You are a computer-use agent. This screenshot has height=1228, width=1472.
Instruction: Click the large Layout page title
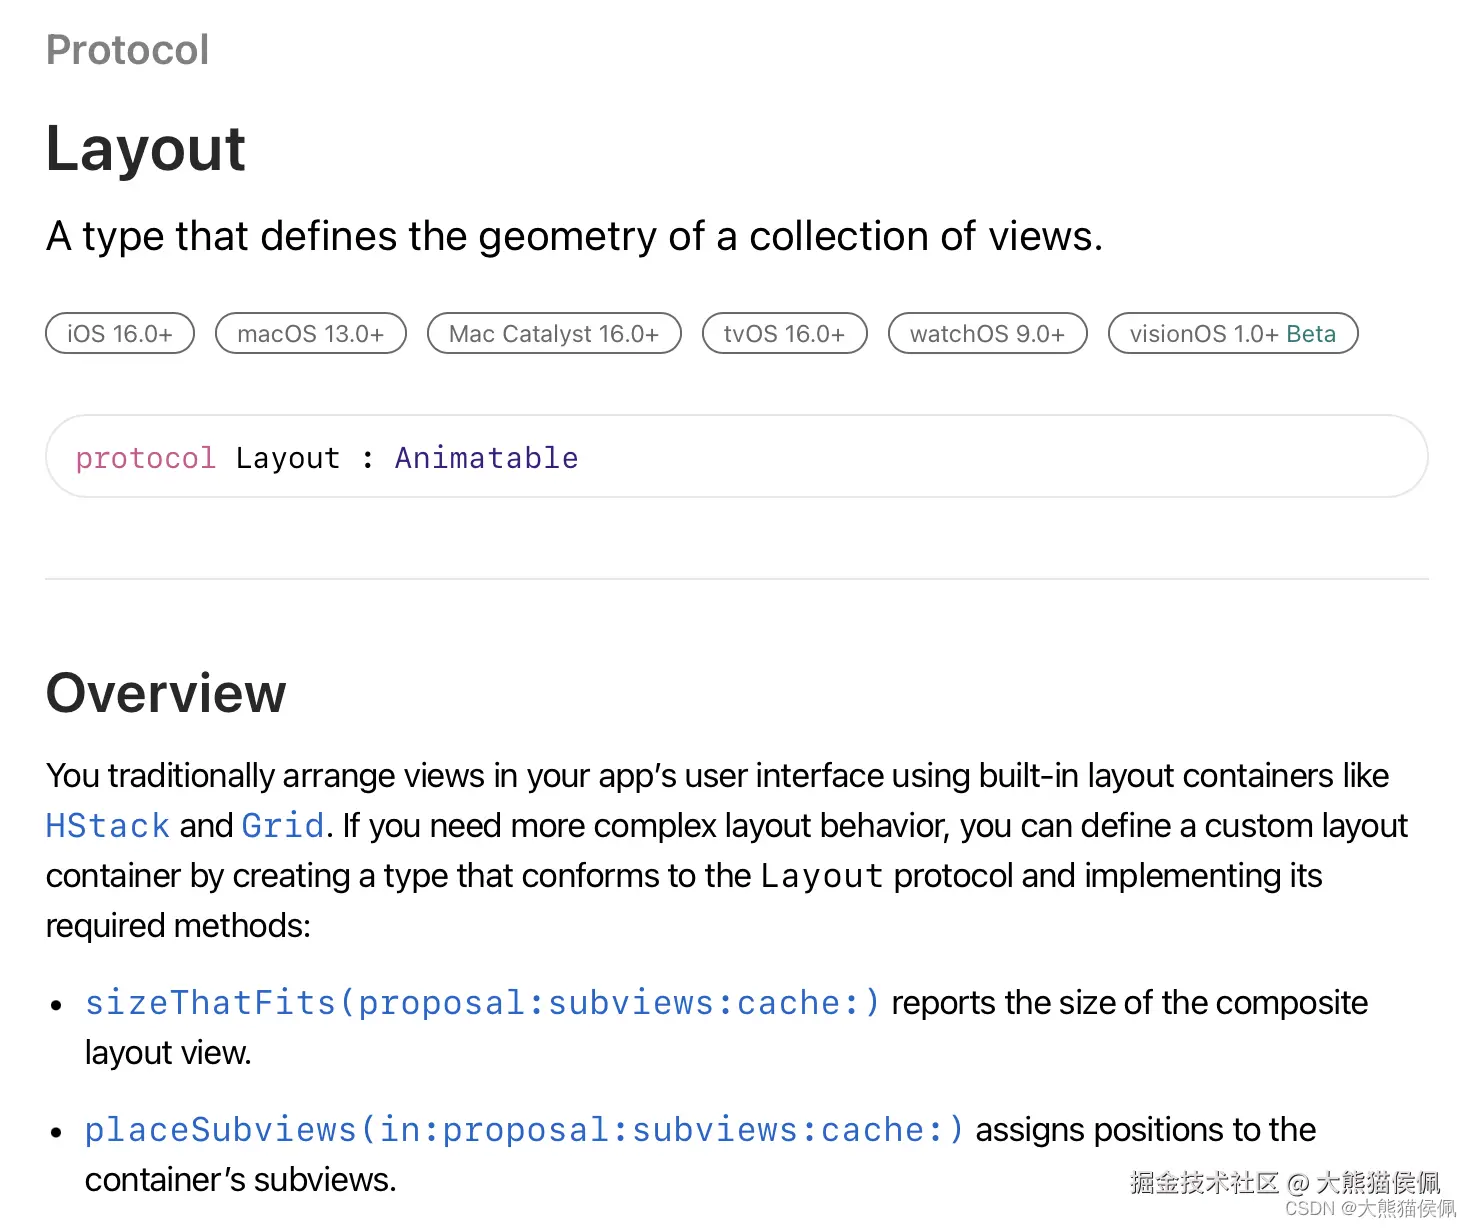146,150
